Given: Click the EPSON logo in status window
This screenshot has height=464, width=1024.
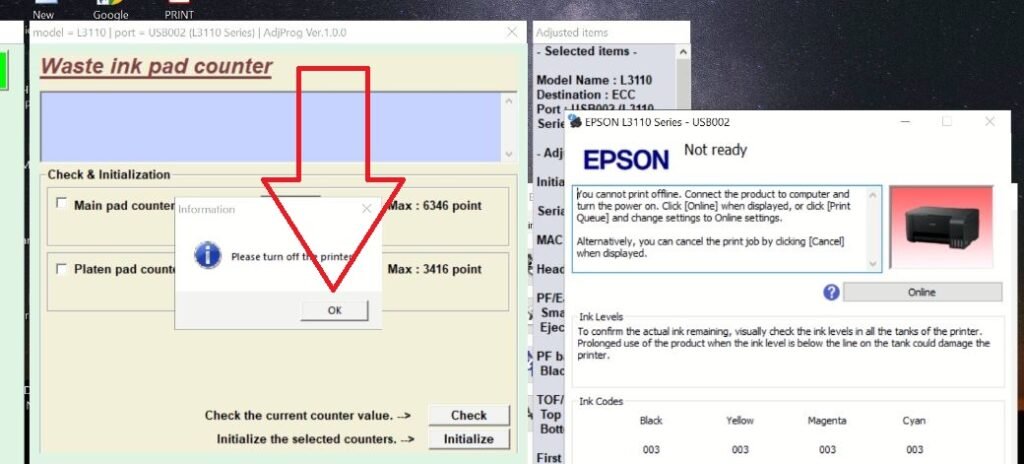Looking at the screenshot, I should point(626,160).
